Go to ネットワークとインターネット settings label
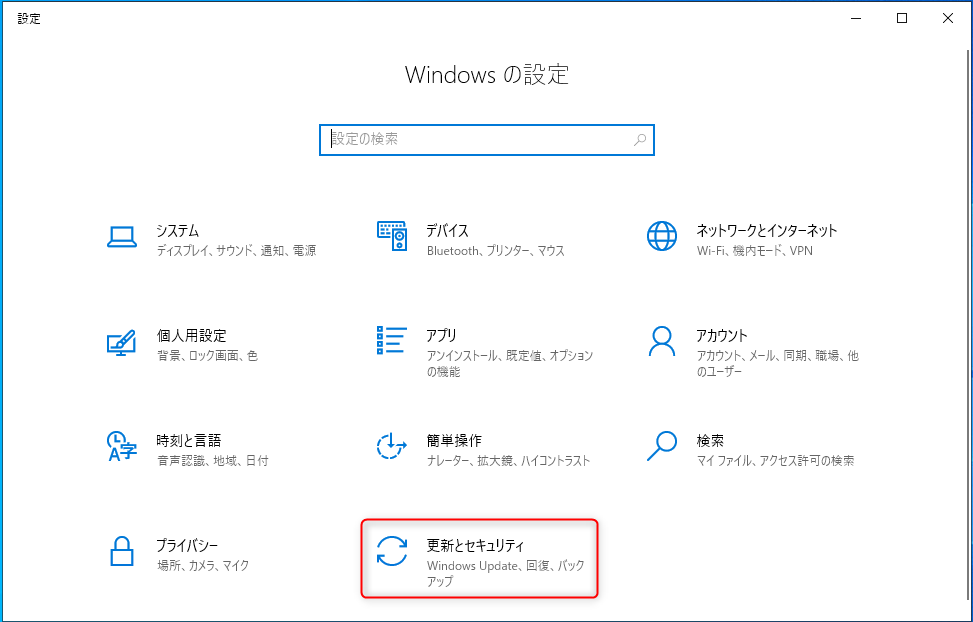The image size is (973, 622). point(766,230)
